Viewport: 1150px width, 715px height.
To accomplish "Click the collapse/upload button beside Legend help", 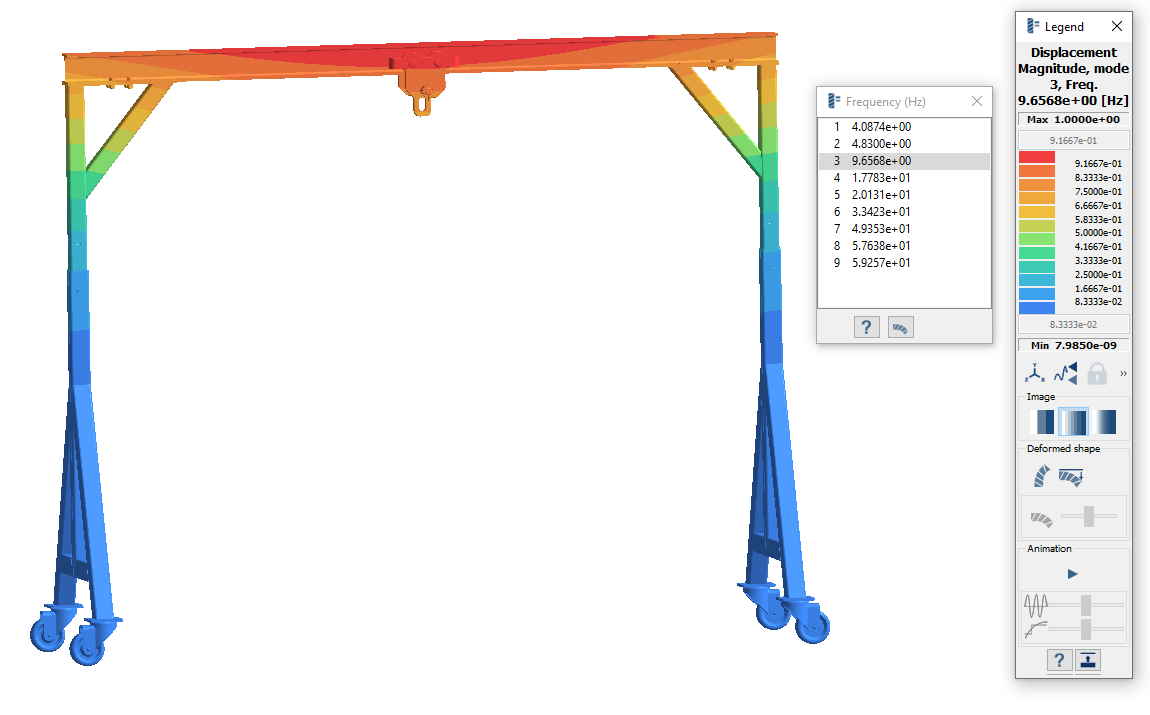I will coord(1088,661).
